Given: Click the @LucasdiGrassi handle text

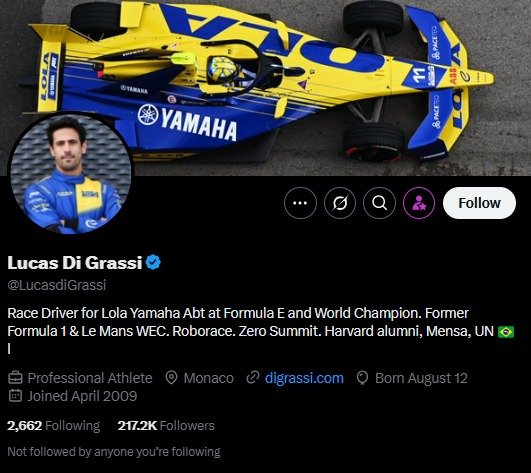Looking at the screenshot, I should click(x=57, y=285).
